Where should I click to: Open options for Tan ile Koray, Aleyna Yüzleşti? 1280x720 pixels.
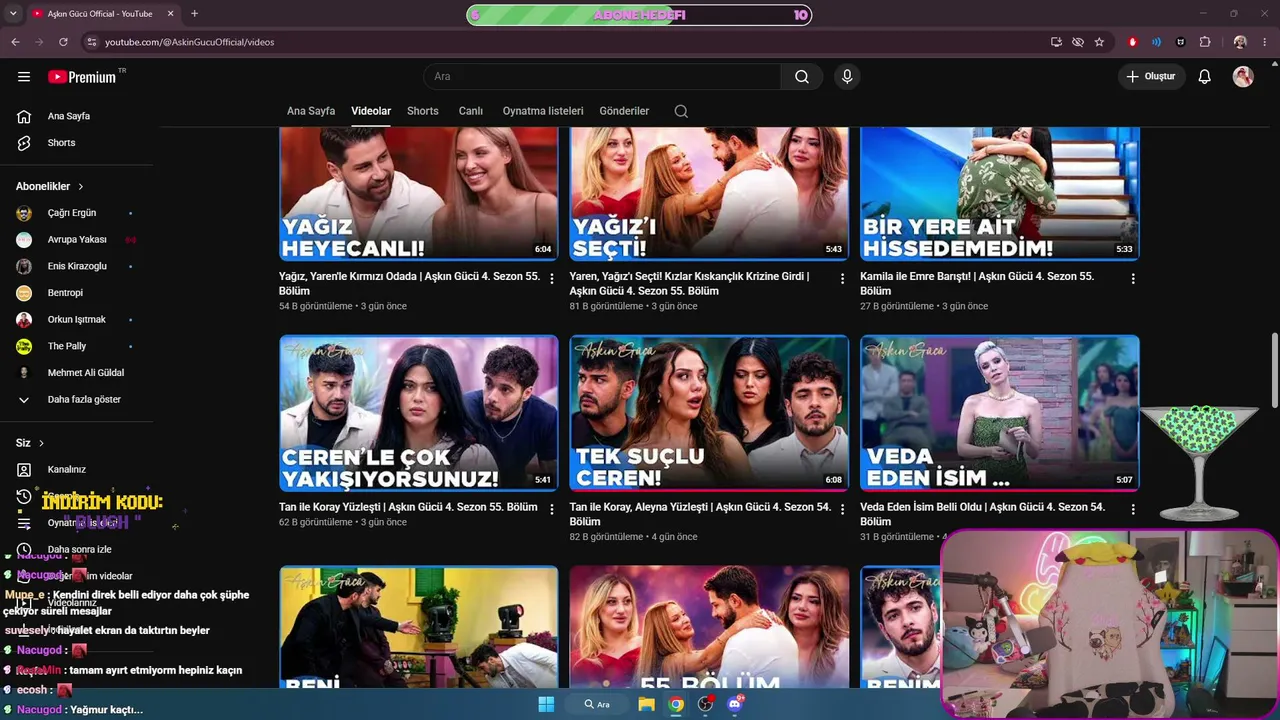point(842,509)
